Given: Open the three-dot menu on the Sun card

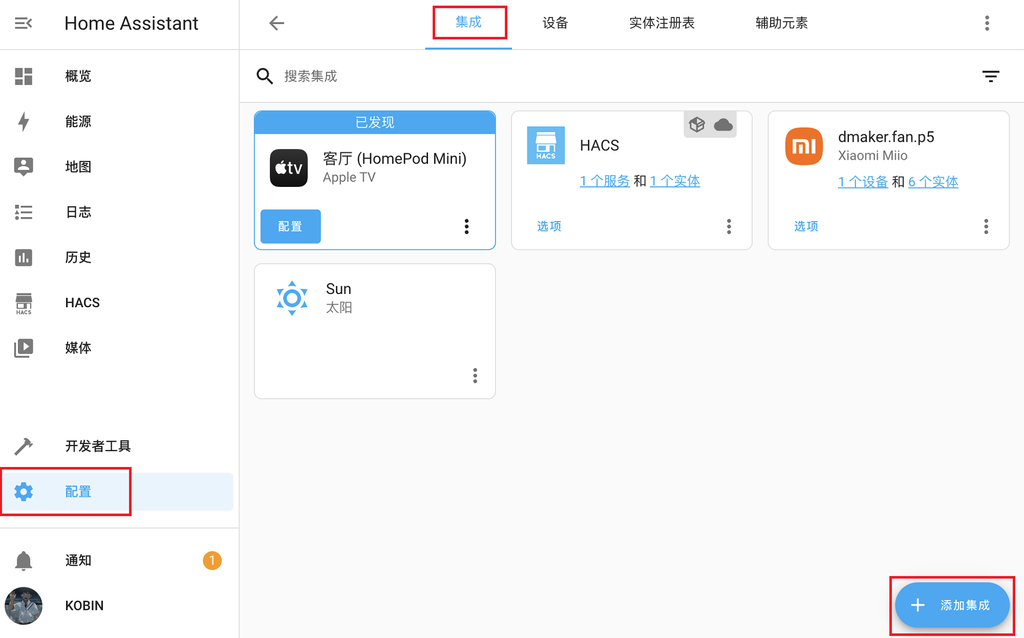Looking at the screenshot, I should tap(475, 375).
